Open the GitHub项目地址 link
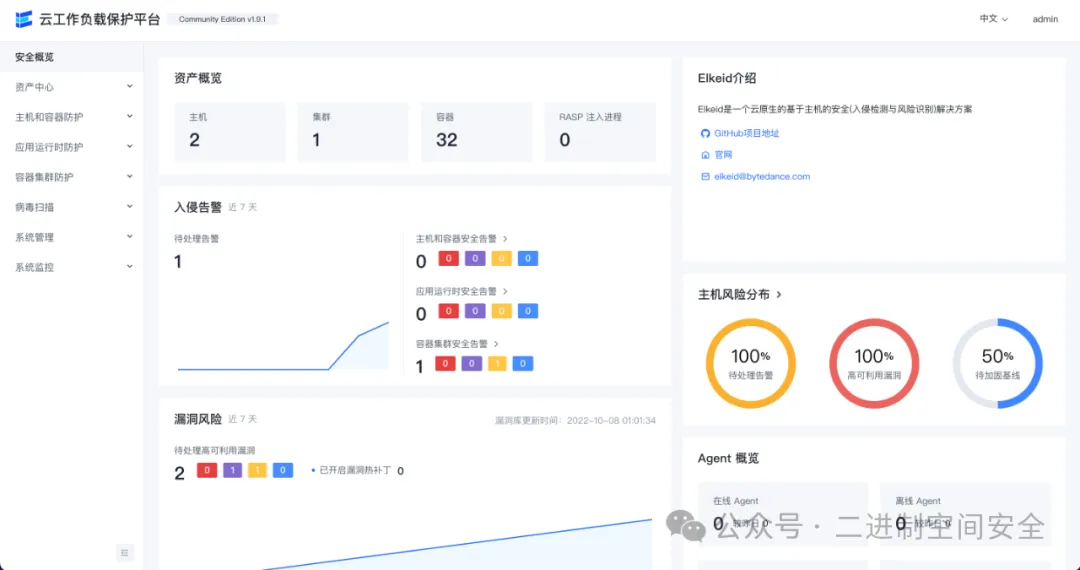This screenshot has height=570, width=1080. tap(746, 133)
